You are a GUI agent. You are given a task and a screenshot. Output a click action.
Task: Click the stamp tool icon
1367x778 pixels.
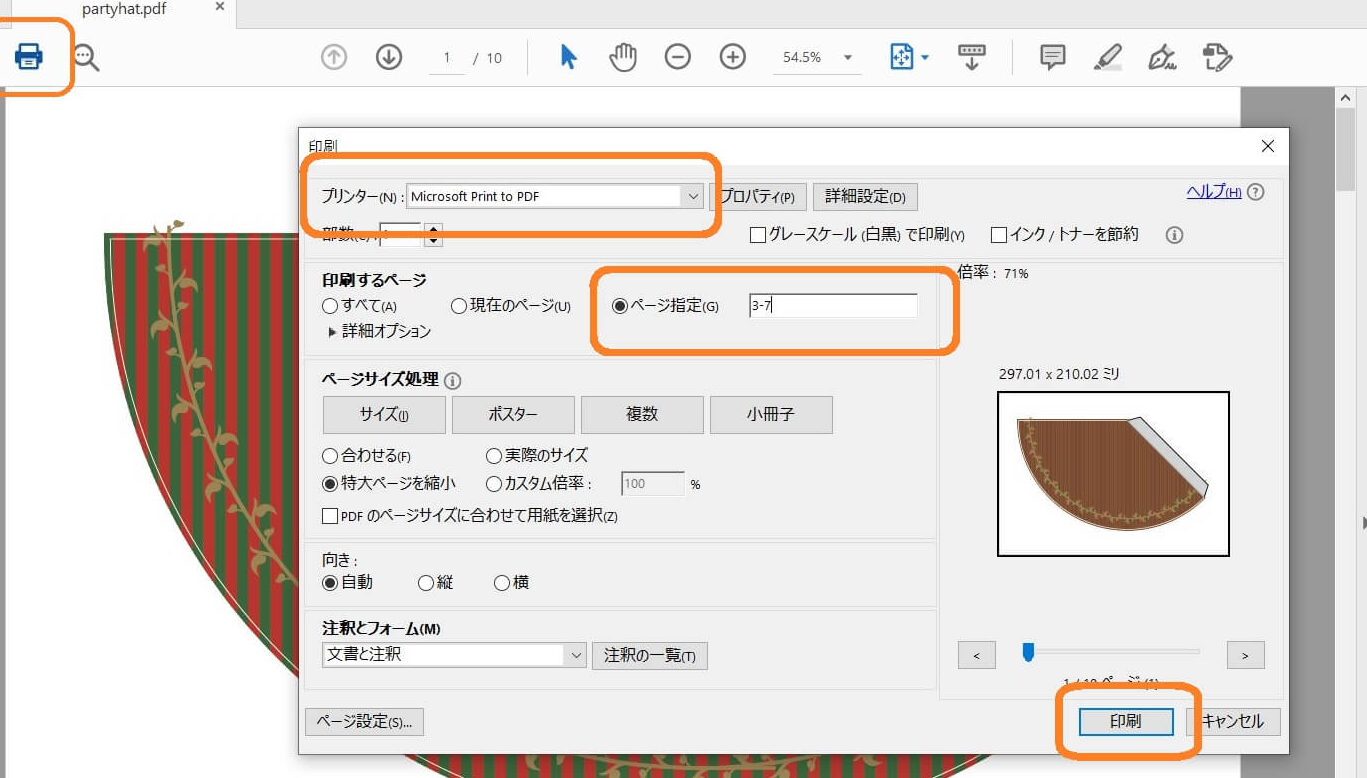click(x=1217, y=57)
